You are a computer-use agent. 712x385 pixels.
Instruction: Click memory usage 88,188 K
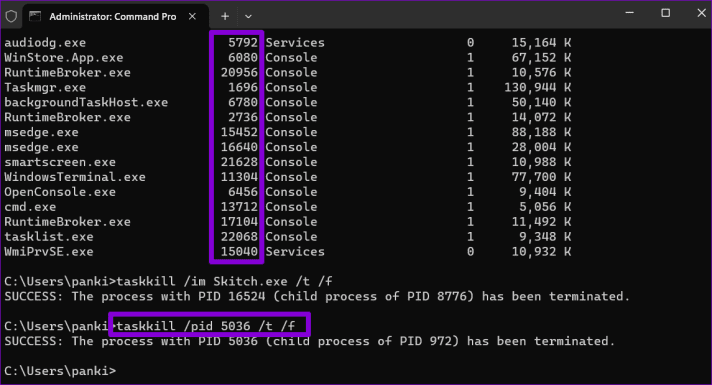click(x=541, y=133)
